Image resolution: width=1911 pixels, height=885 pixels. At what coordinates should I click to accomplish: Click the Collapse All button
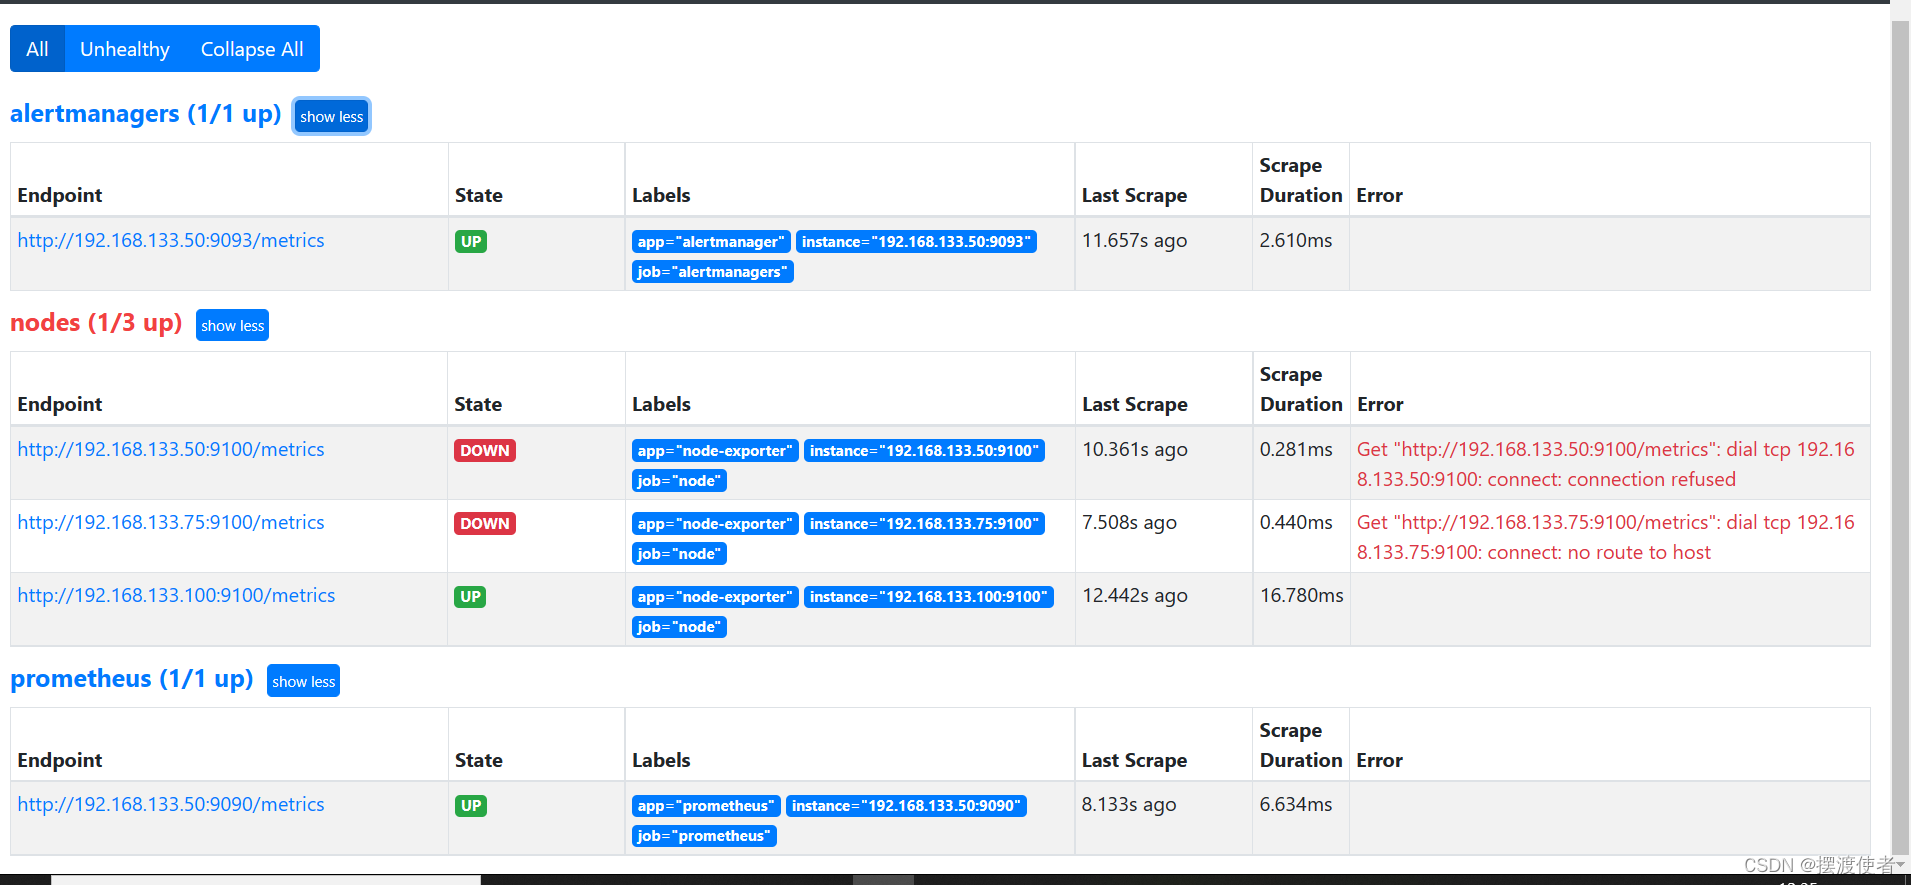click(x=252, y=49)
